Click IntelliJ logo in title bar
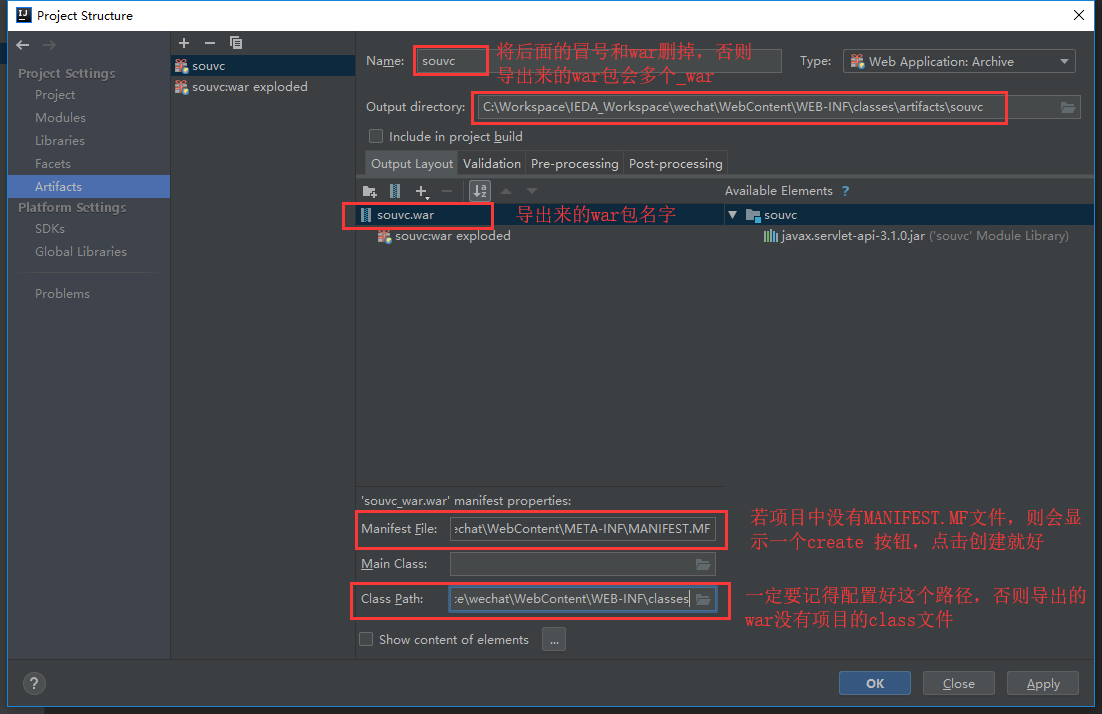The width and height of the screenshot is (1102, 714). [x=23, y=15]
